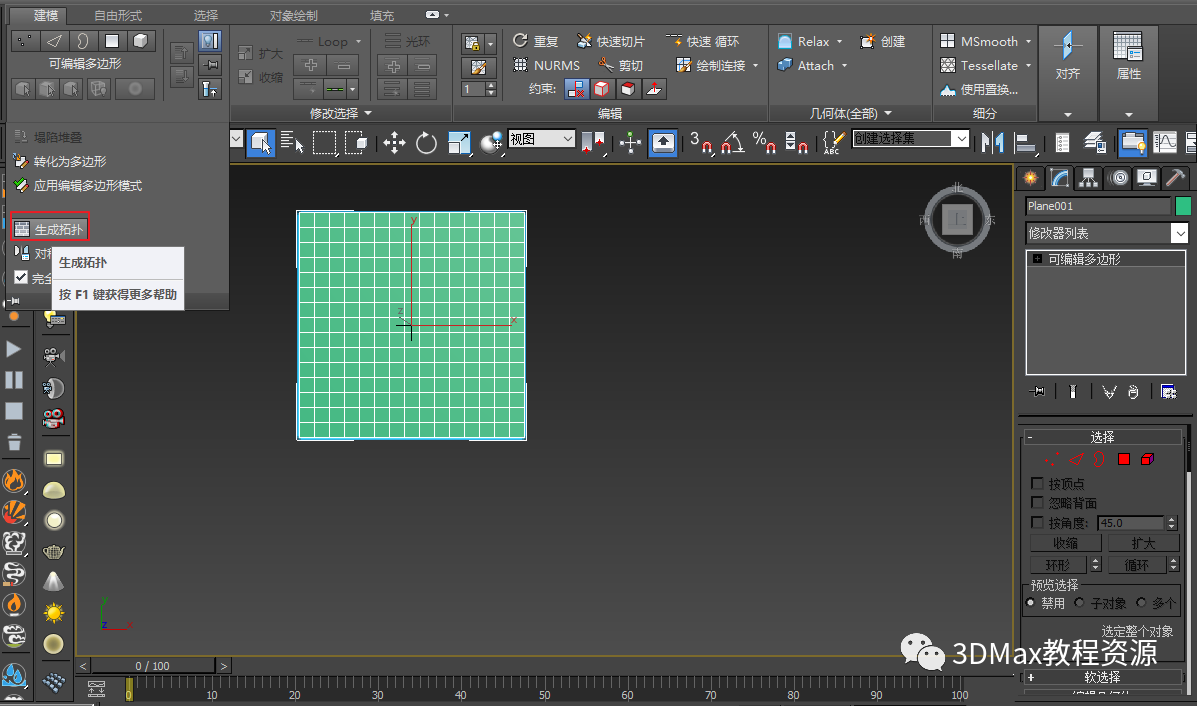The width and height of the screenshot is (1197, 706).
Task: Select the Multi preview radio button
Action: 1141,603
